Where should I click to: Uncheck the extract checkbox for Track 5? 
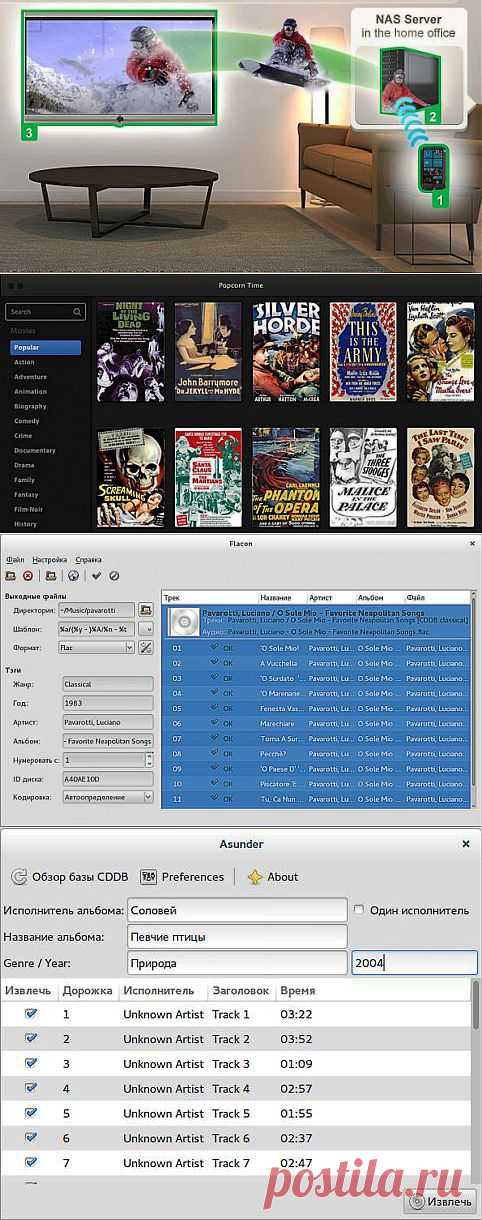coord(31,1113)
